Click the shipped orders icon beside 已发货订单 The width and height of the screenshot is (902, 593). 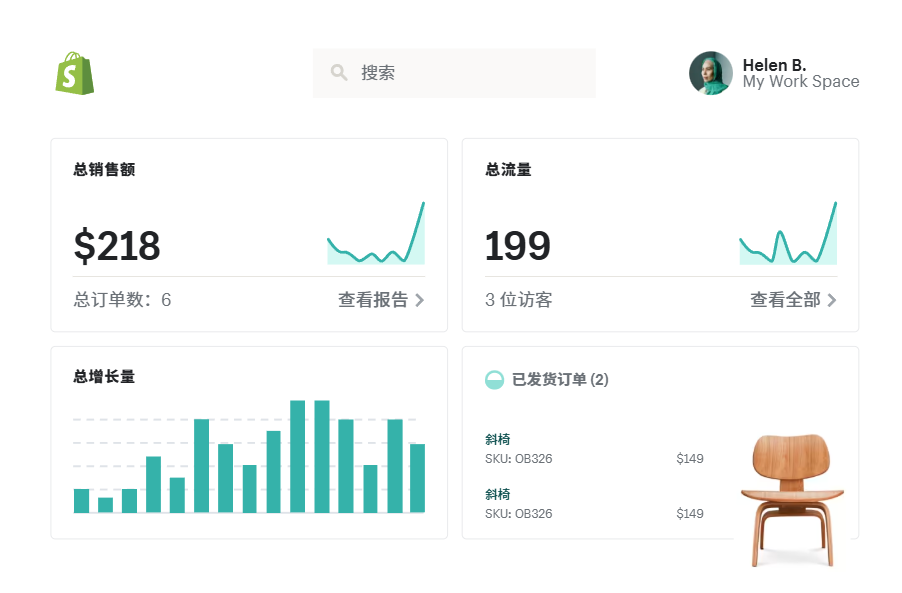(493, 380)
